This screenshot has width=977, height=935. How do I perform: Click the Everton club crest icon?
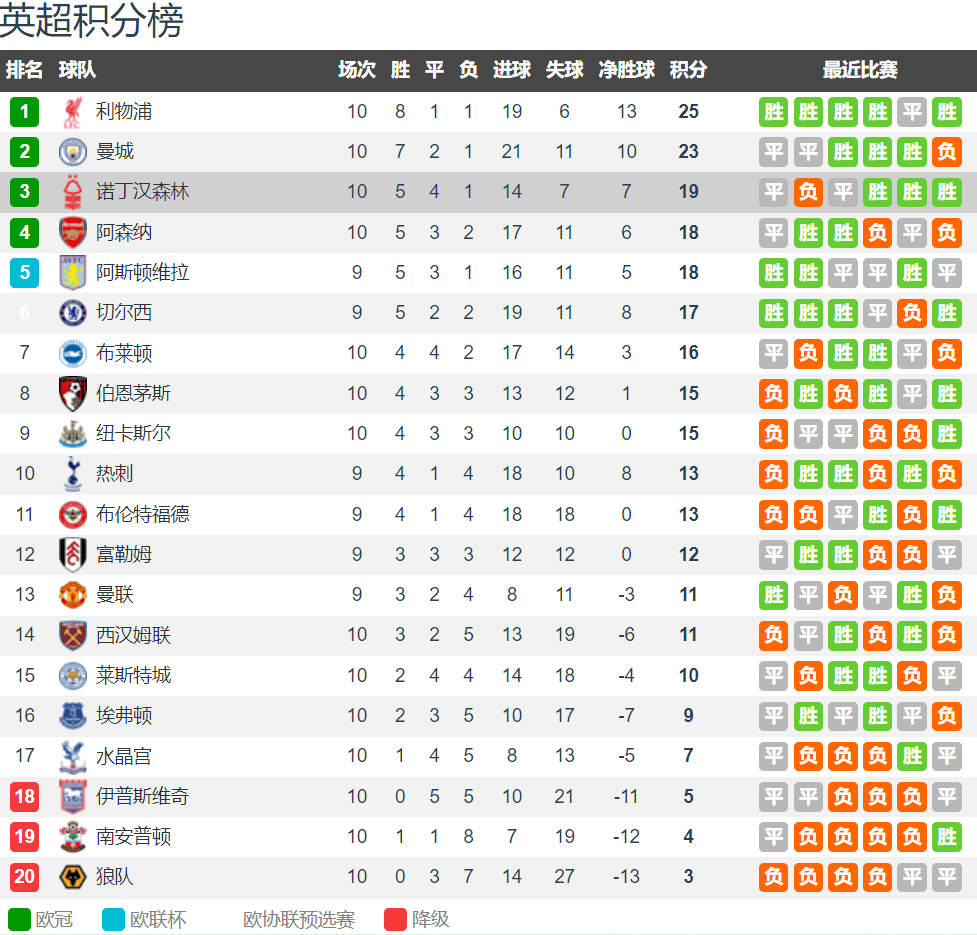(73, 716)
